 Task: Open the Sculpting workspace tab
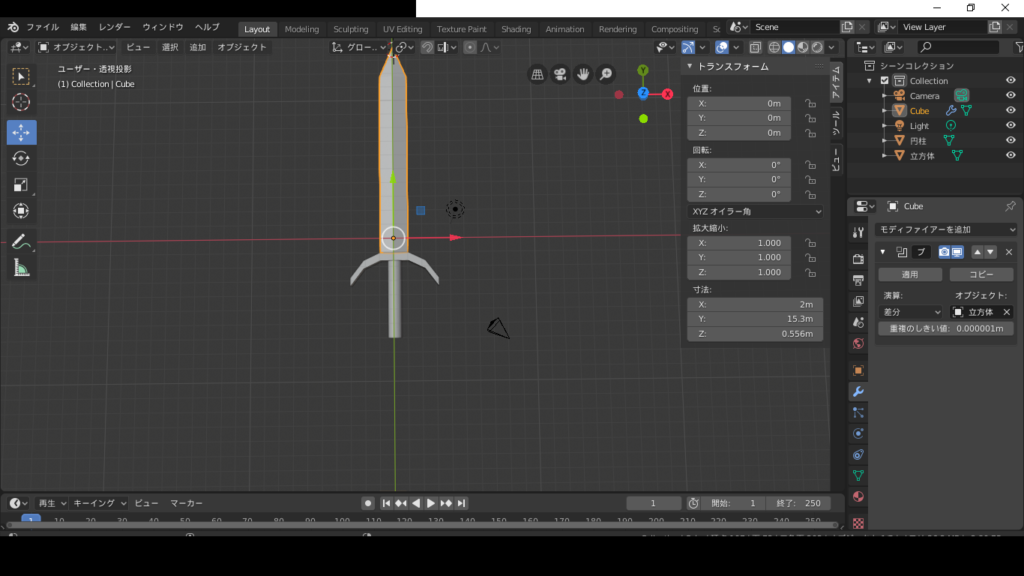tap(350, 29)
